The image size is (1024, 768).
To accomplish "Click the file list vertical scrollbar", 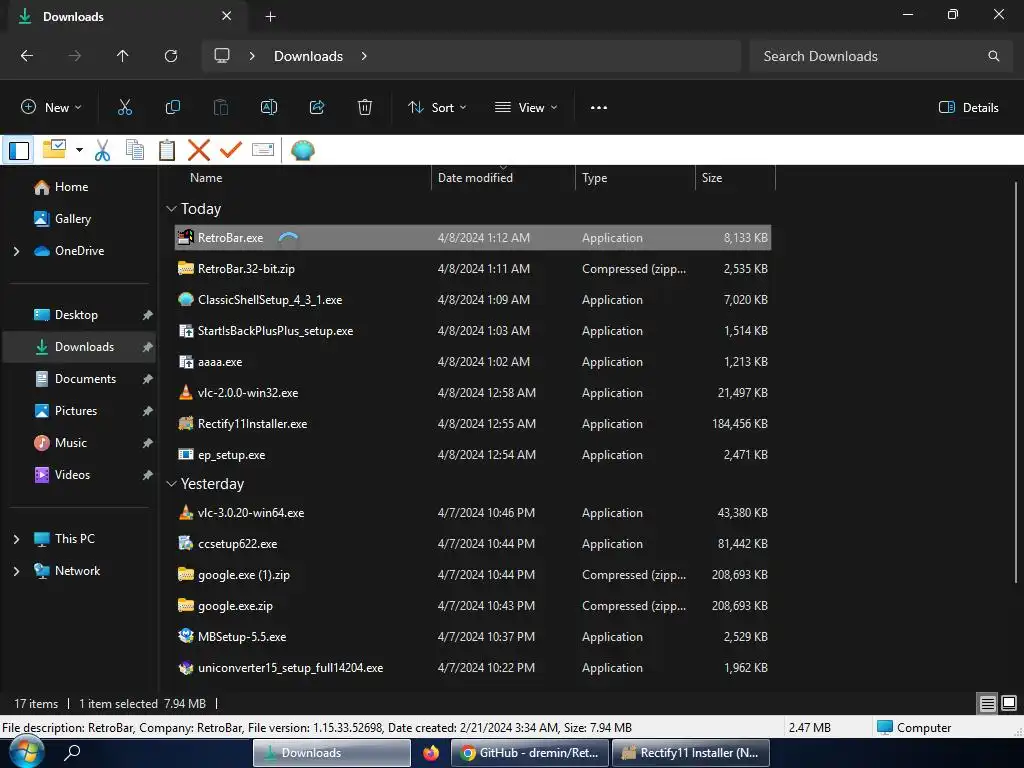I will point(1016,383).
